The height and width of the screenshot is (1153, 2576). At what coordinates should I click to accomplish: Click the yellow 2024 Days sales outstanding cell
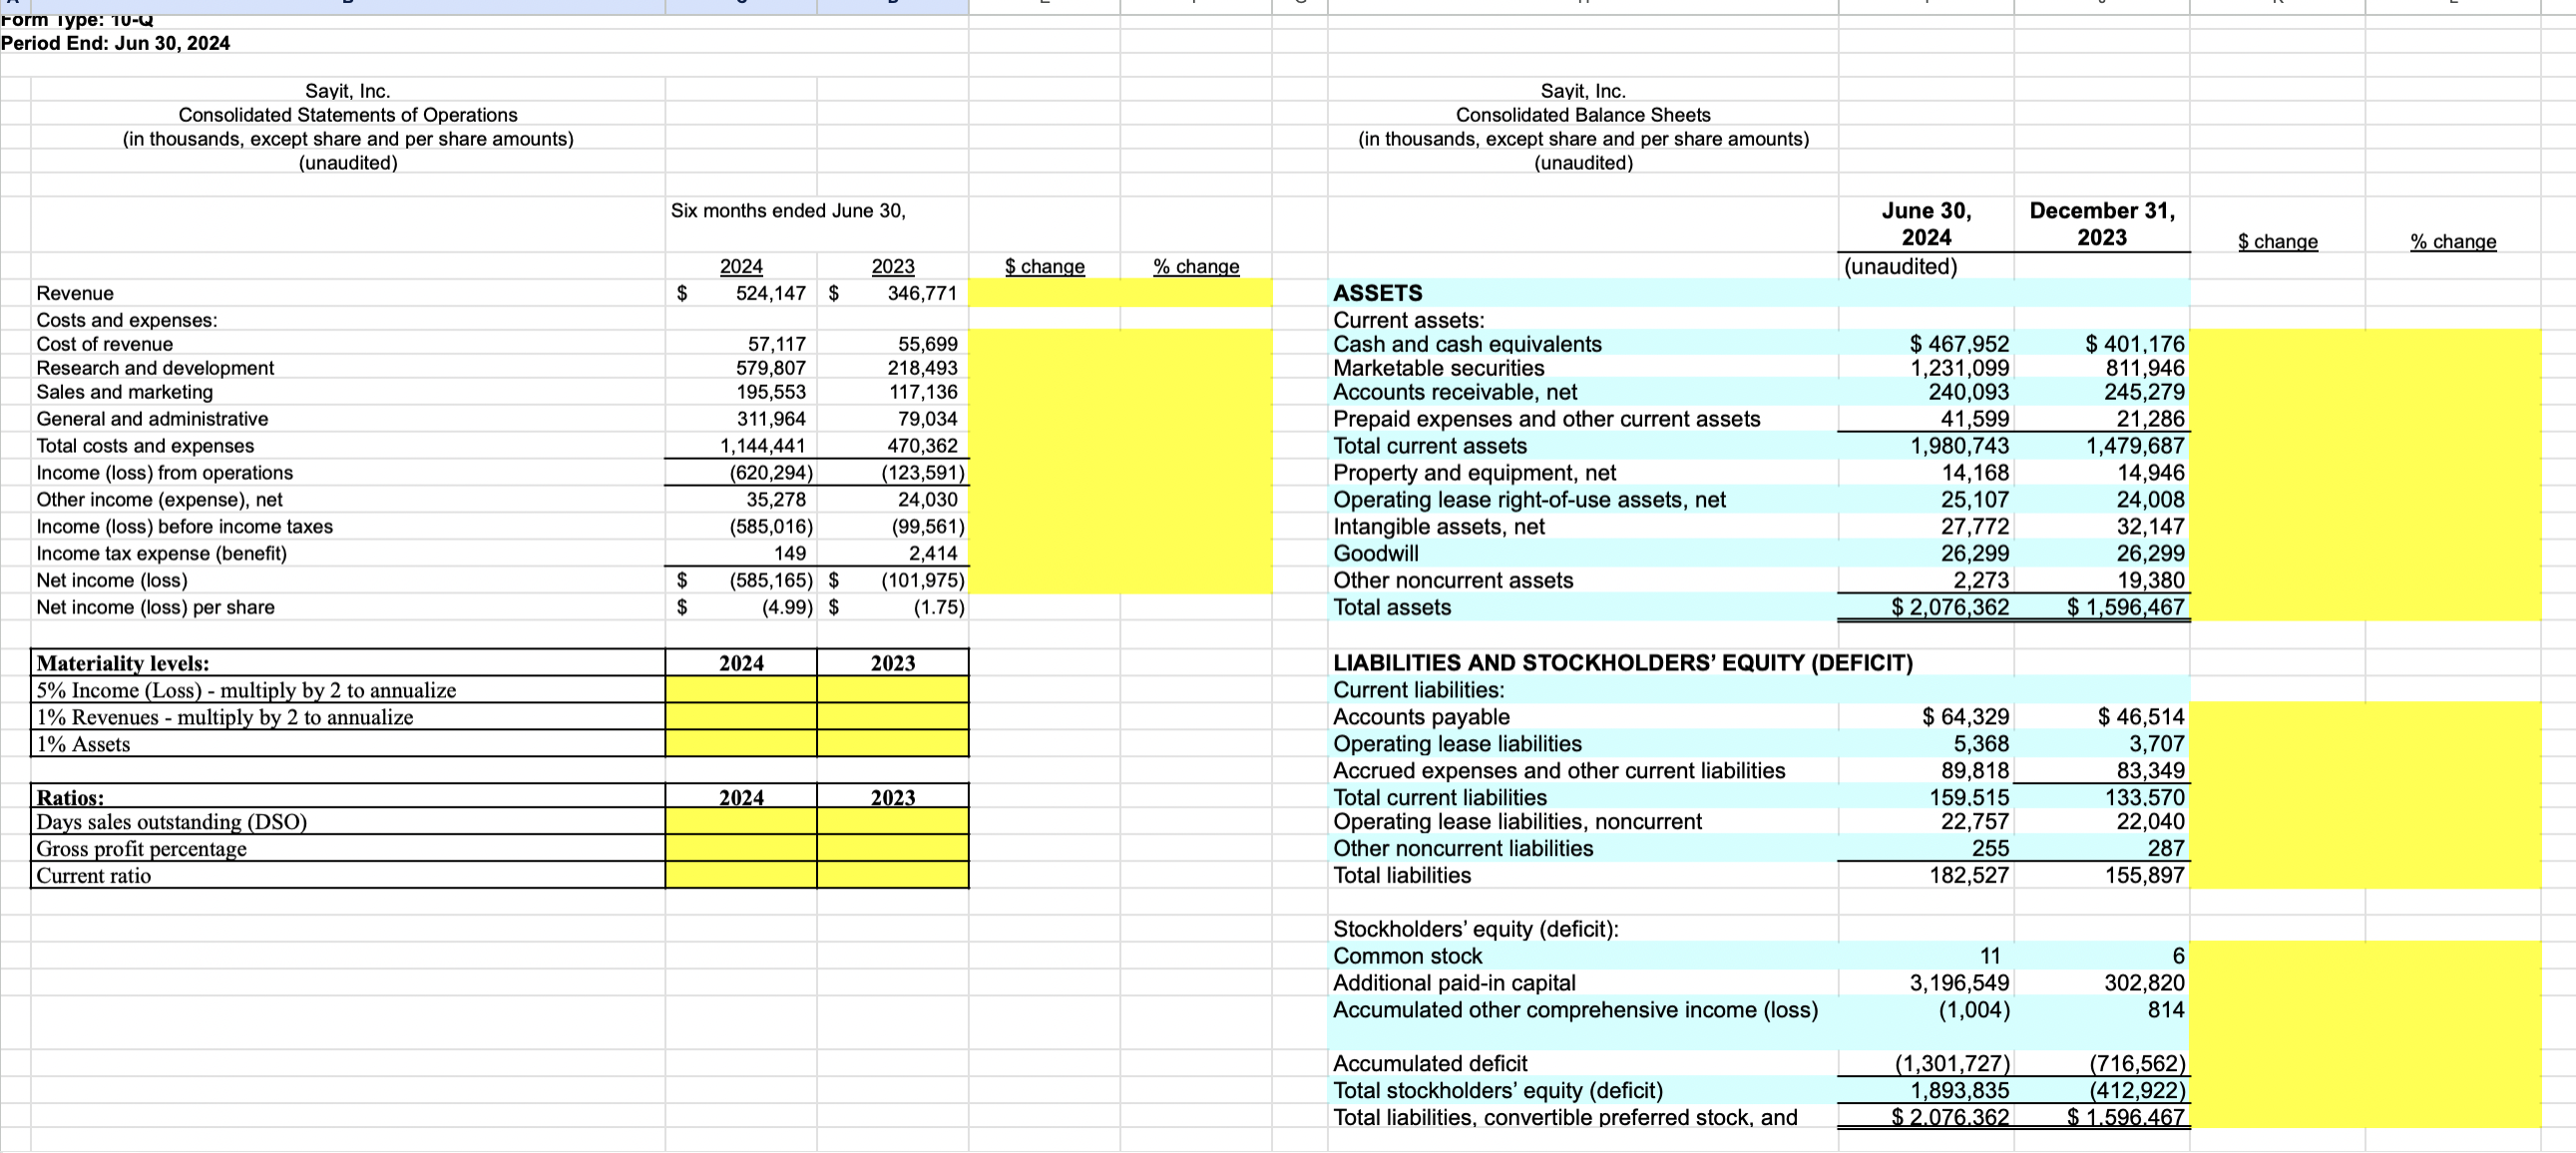[740, 822]
